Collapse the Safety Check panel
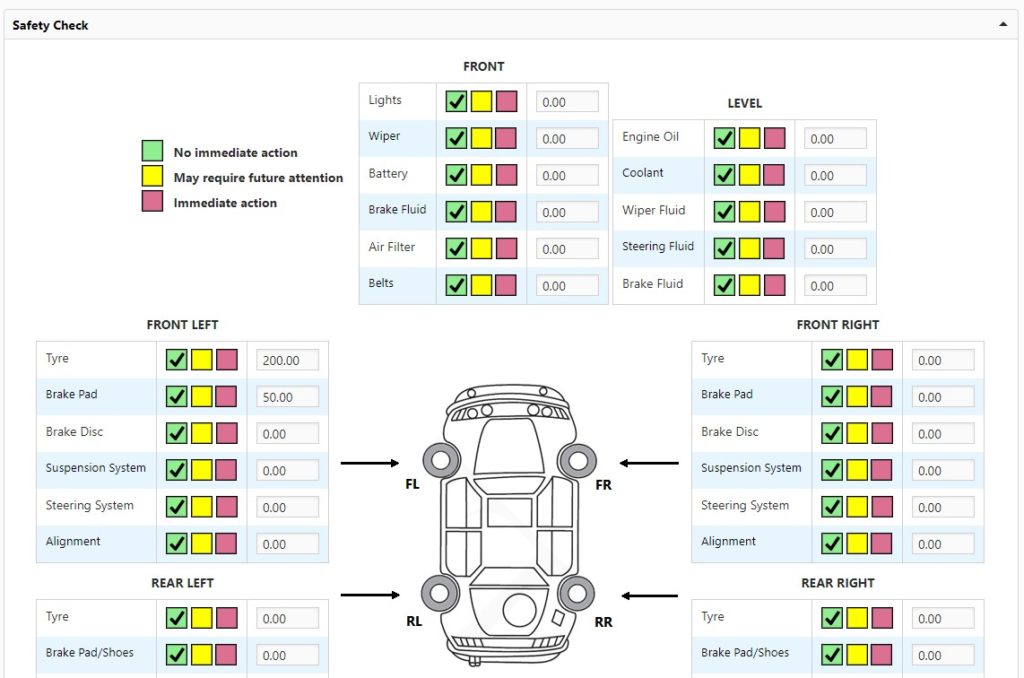This screenshot has height=678, width=1024. point(1003,24)
